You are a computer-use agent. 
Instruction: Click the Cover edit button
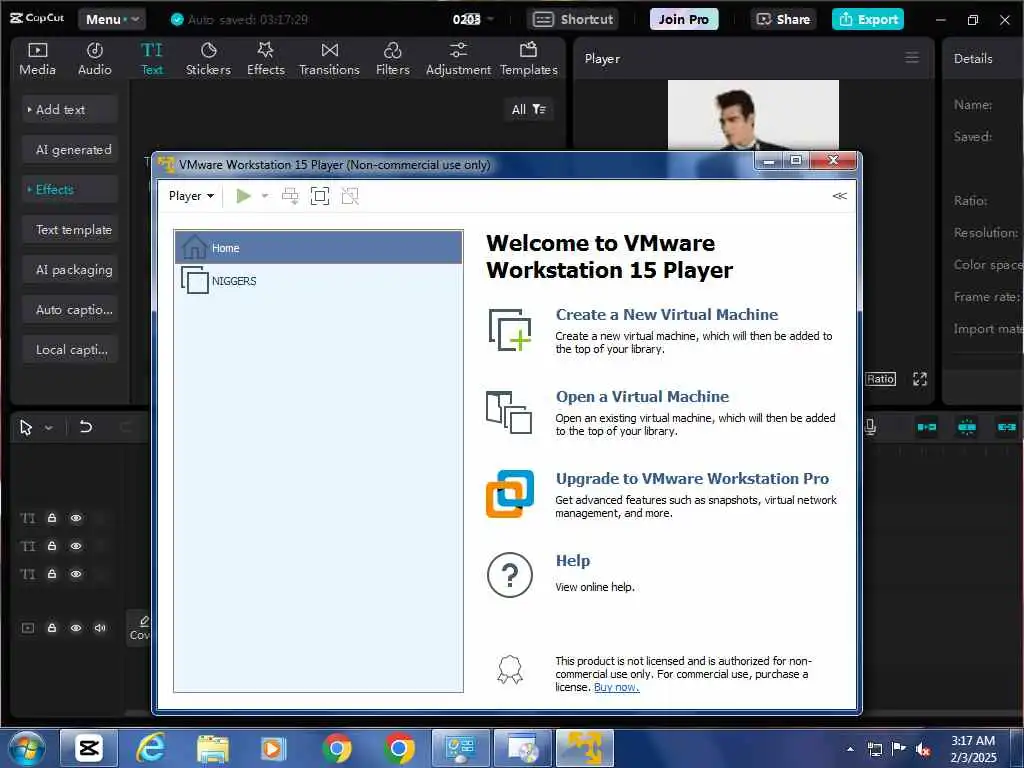[139, 628]
